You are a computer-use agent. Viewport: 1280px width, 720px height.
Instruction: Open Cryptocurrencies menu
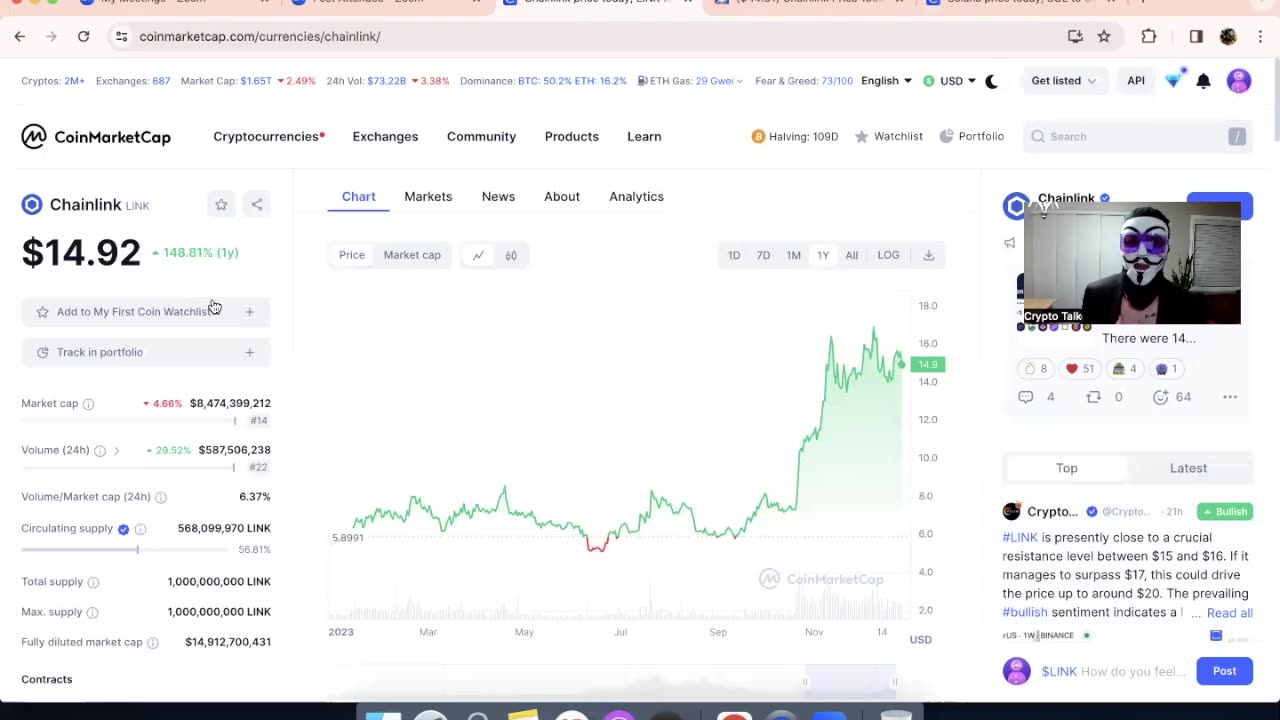coord(268,137)
